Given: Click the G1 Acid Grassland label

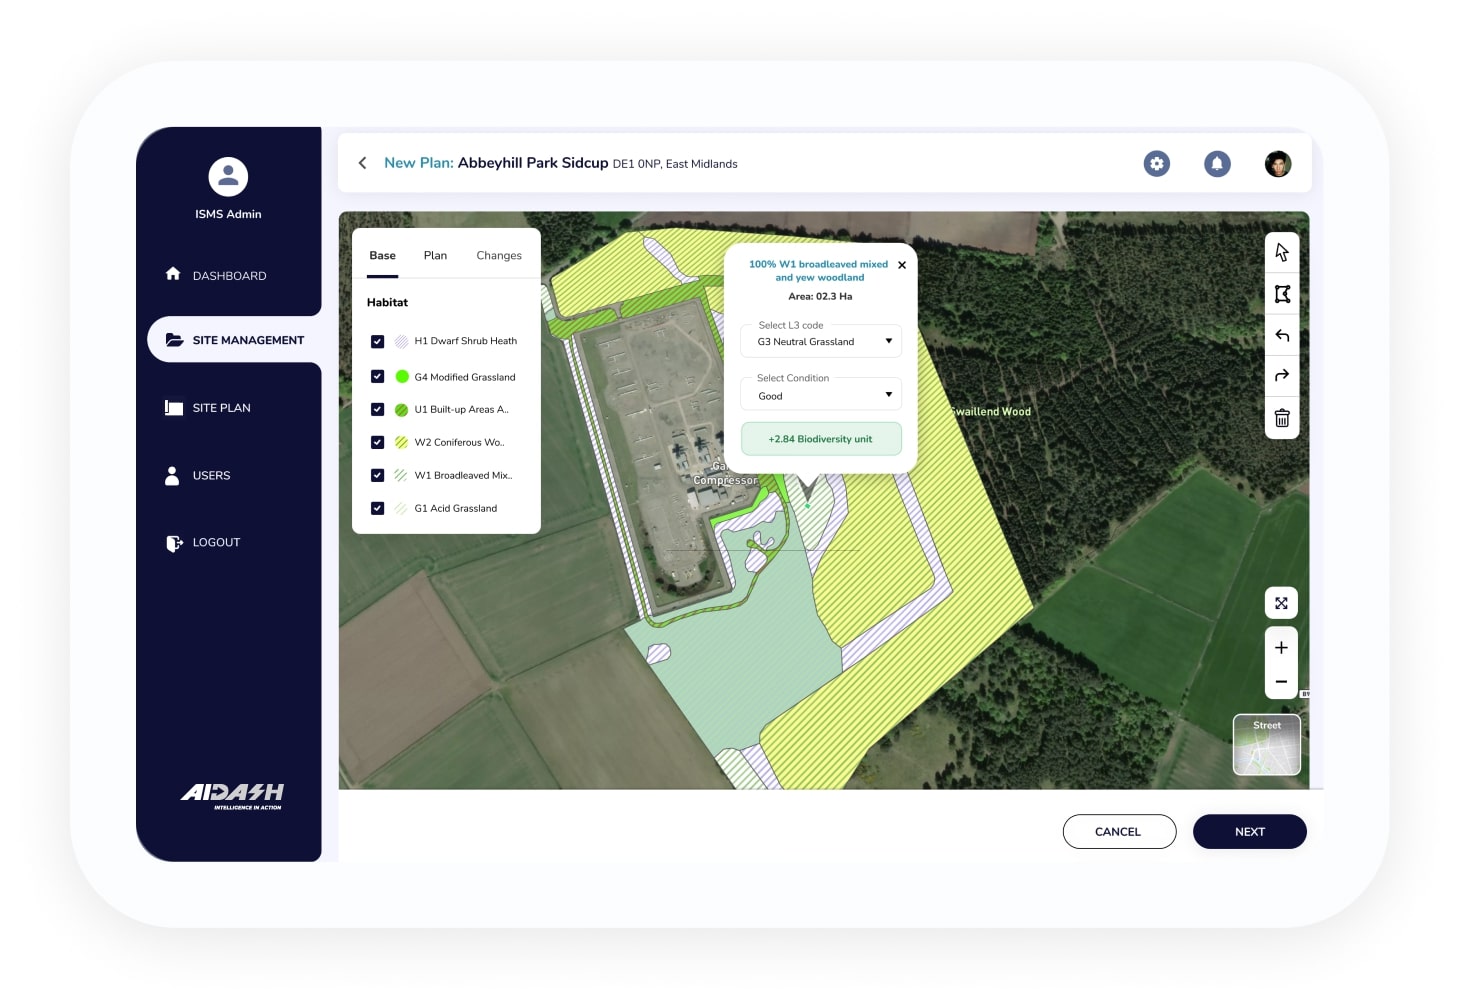Looking at the screenshot, I should [456, 509].
